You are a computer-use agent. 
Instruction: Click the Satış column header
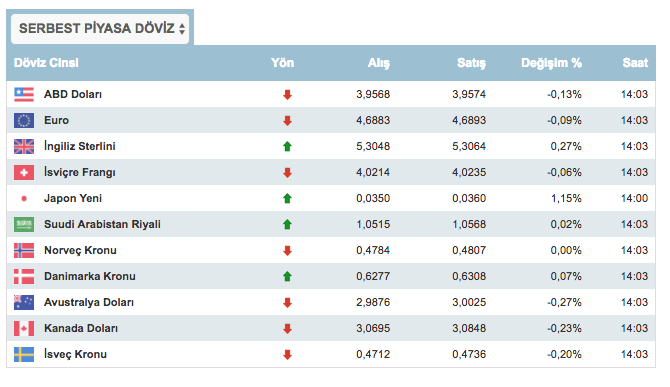click(x=471, y=63)
